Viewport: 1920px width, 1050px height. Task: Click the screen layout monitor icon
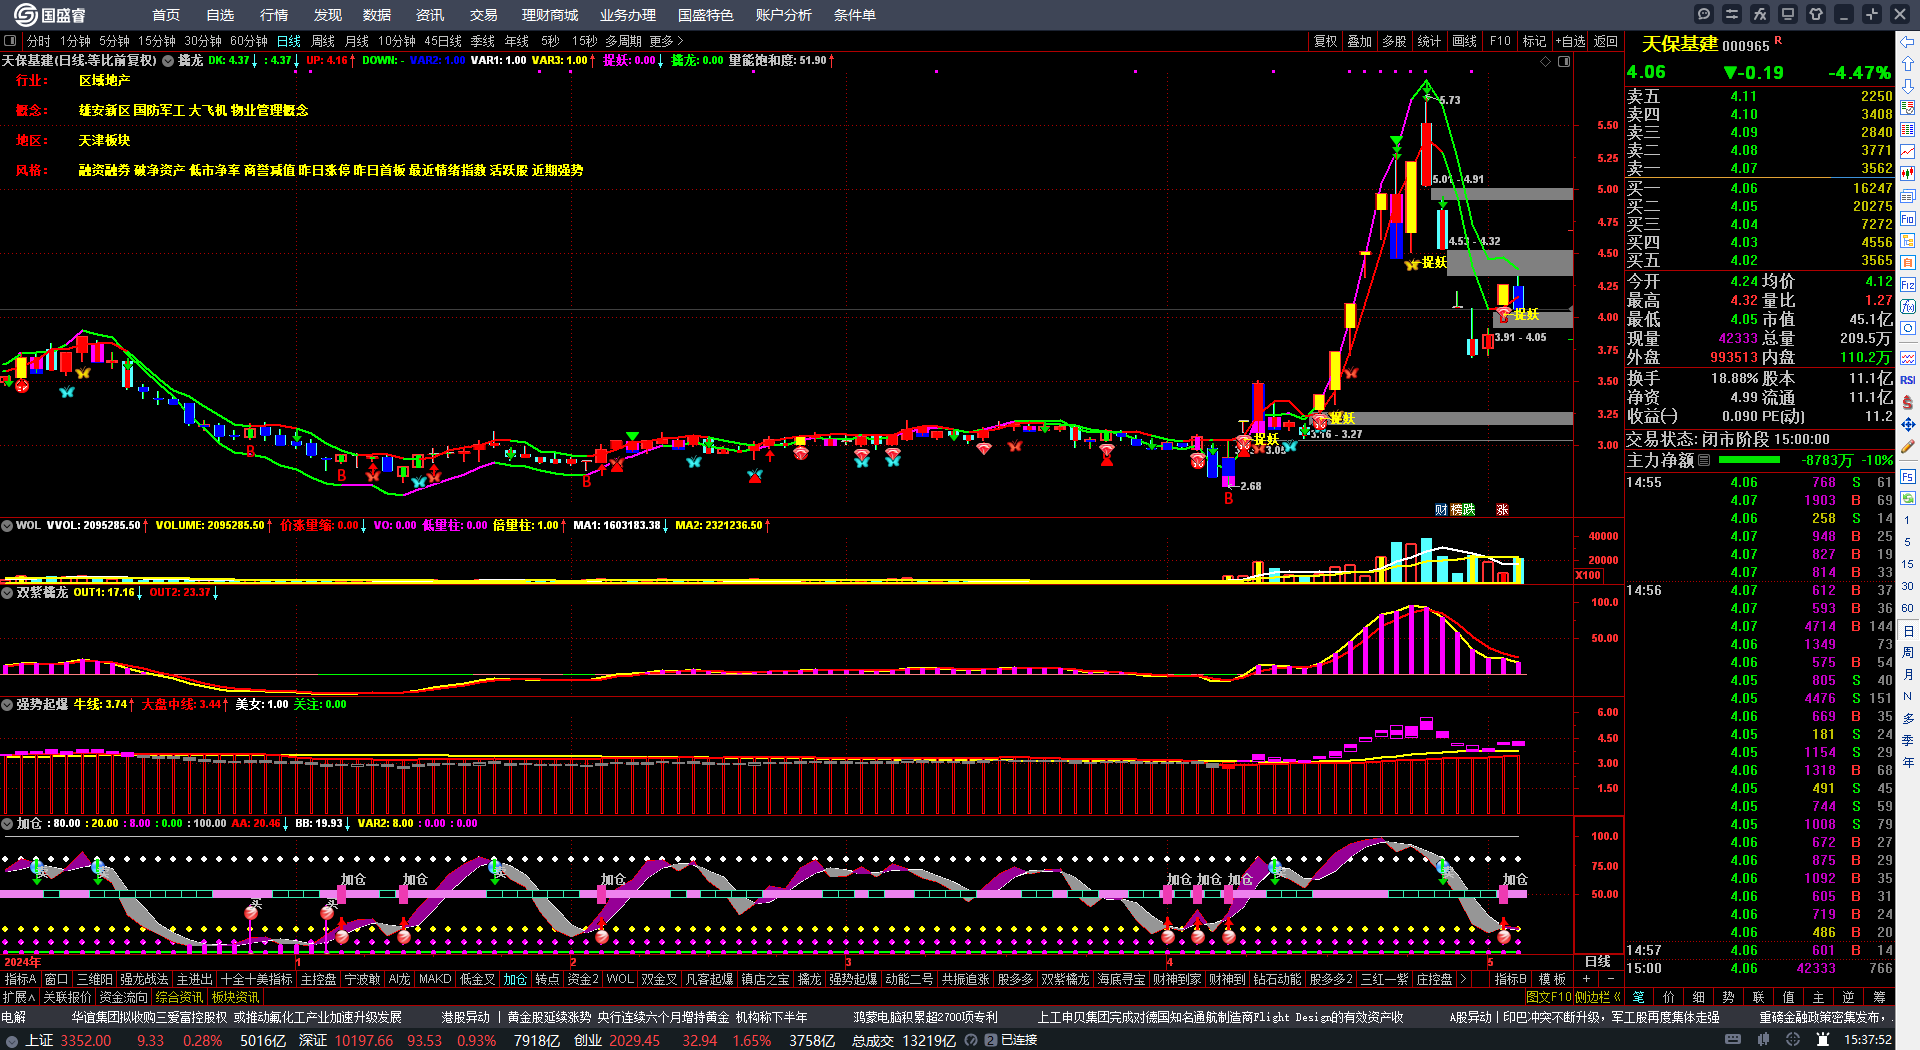pyautogui.click(x=1788, y=14)
